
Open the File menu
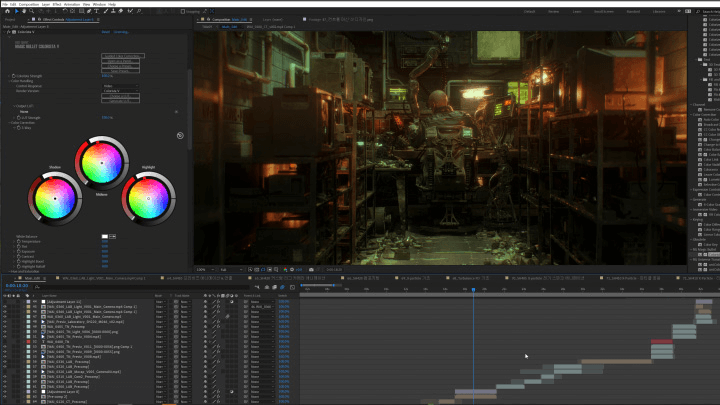pos(5,4)
